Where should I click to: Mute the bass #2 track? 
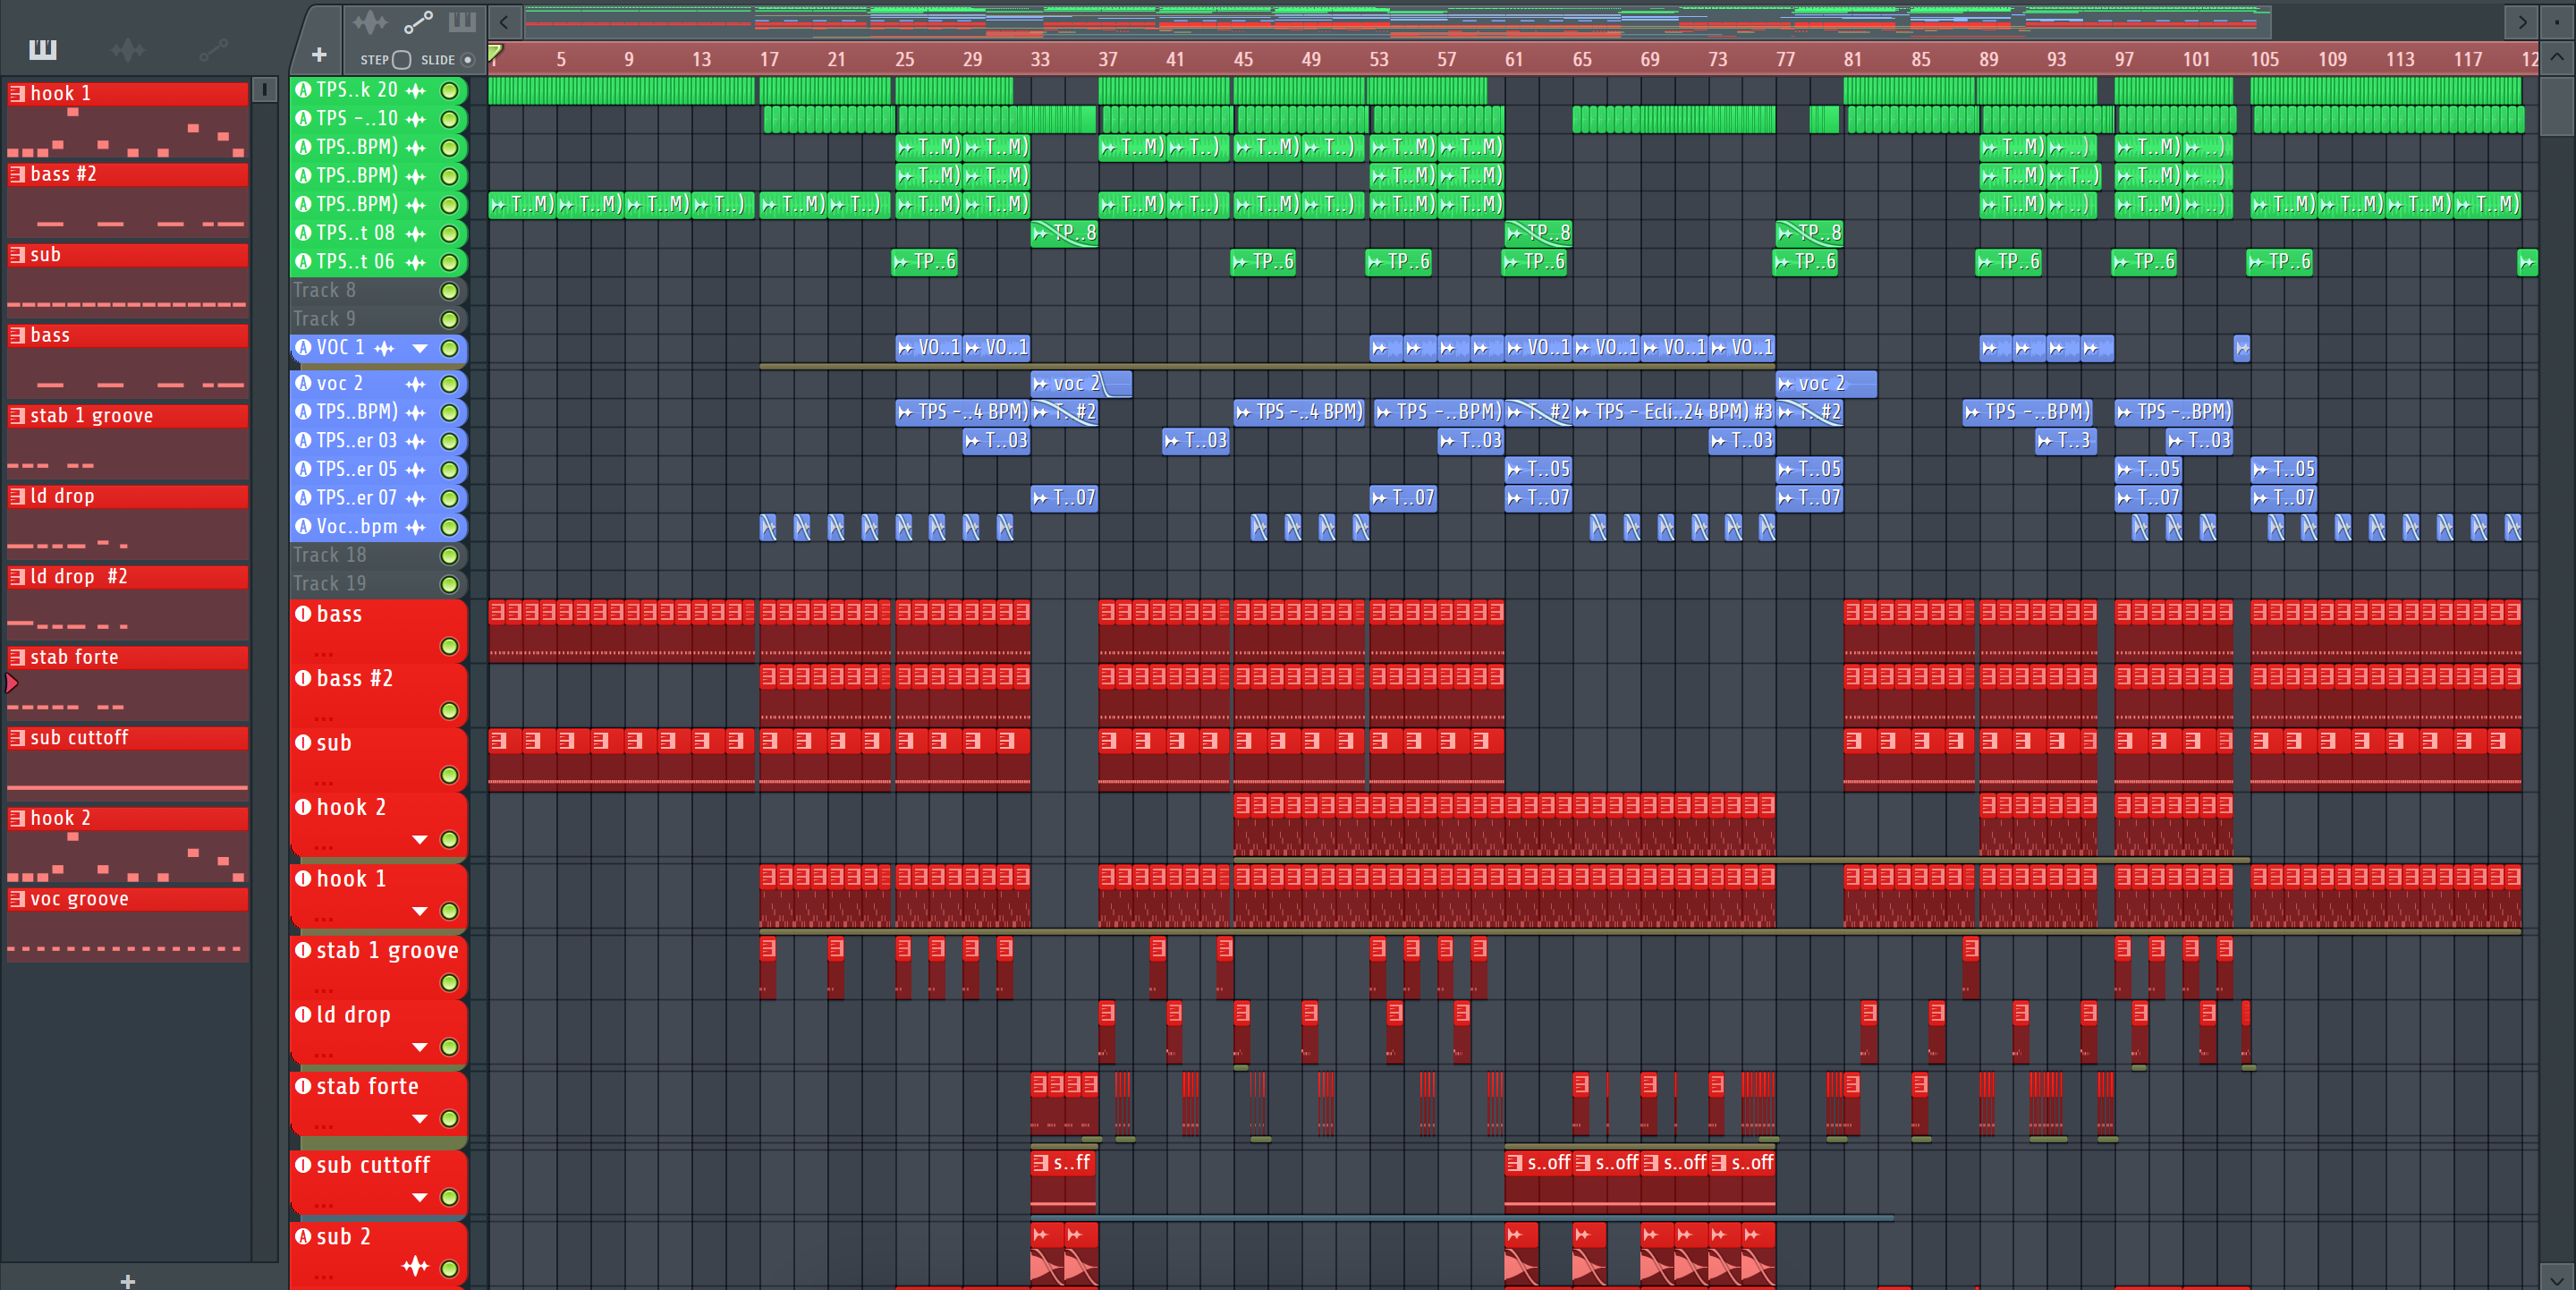pyautogui.click(x=450, y=711)
